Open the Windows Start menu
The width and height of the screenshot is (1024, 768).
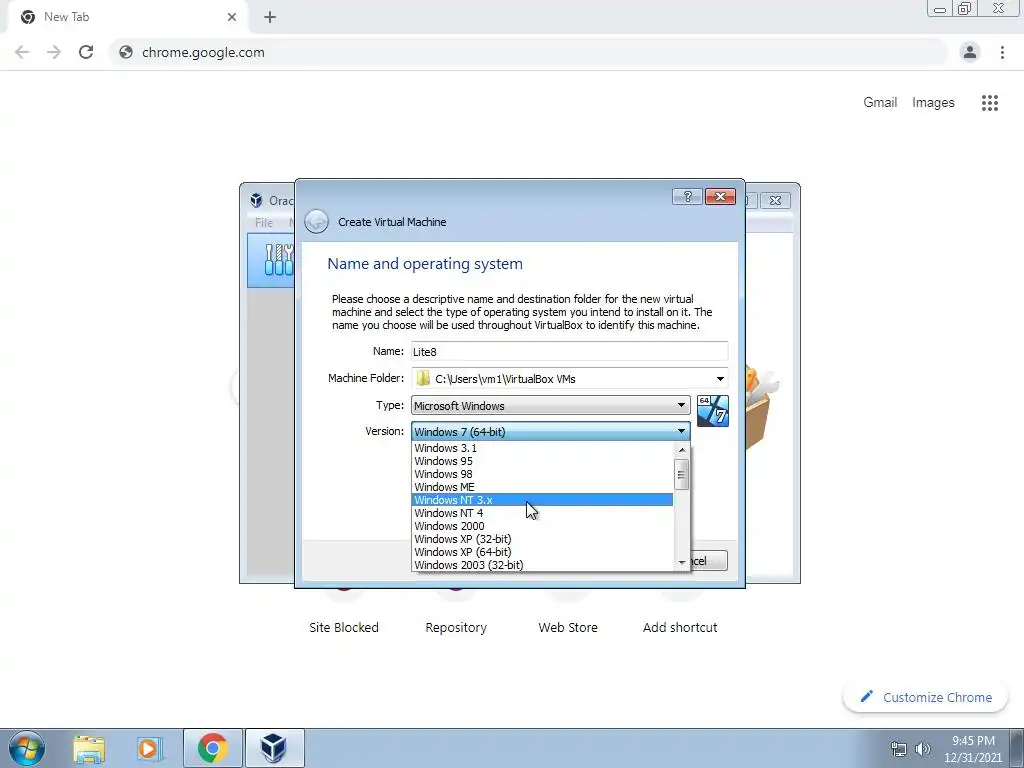pos(26,748)
